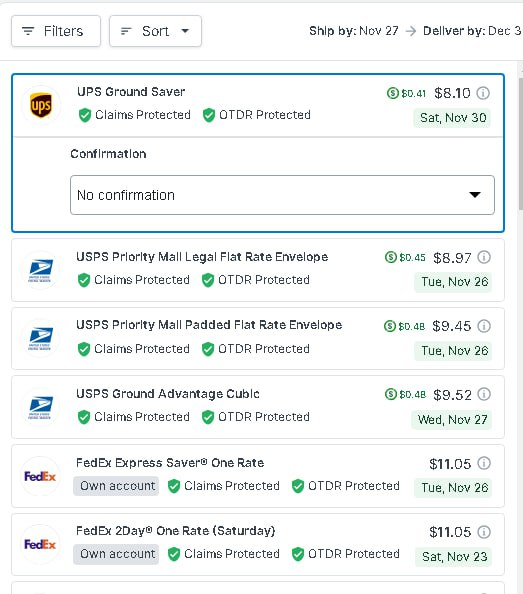Click OTDR Protected shield on FedEx 2Day
The width and height of the screenshot is (523, 594).
pyautogui.click(x=298, y=554)
